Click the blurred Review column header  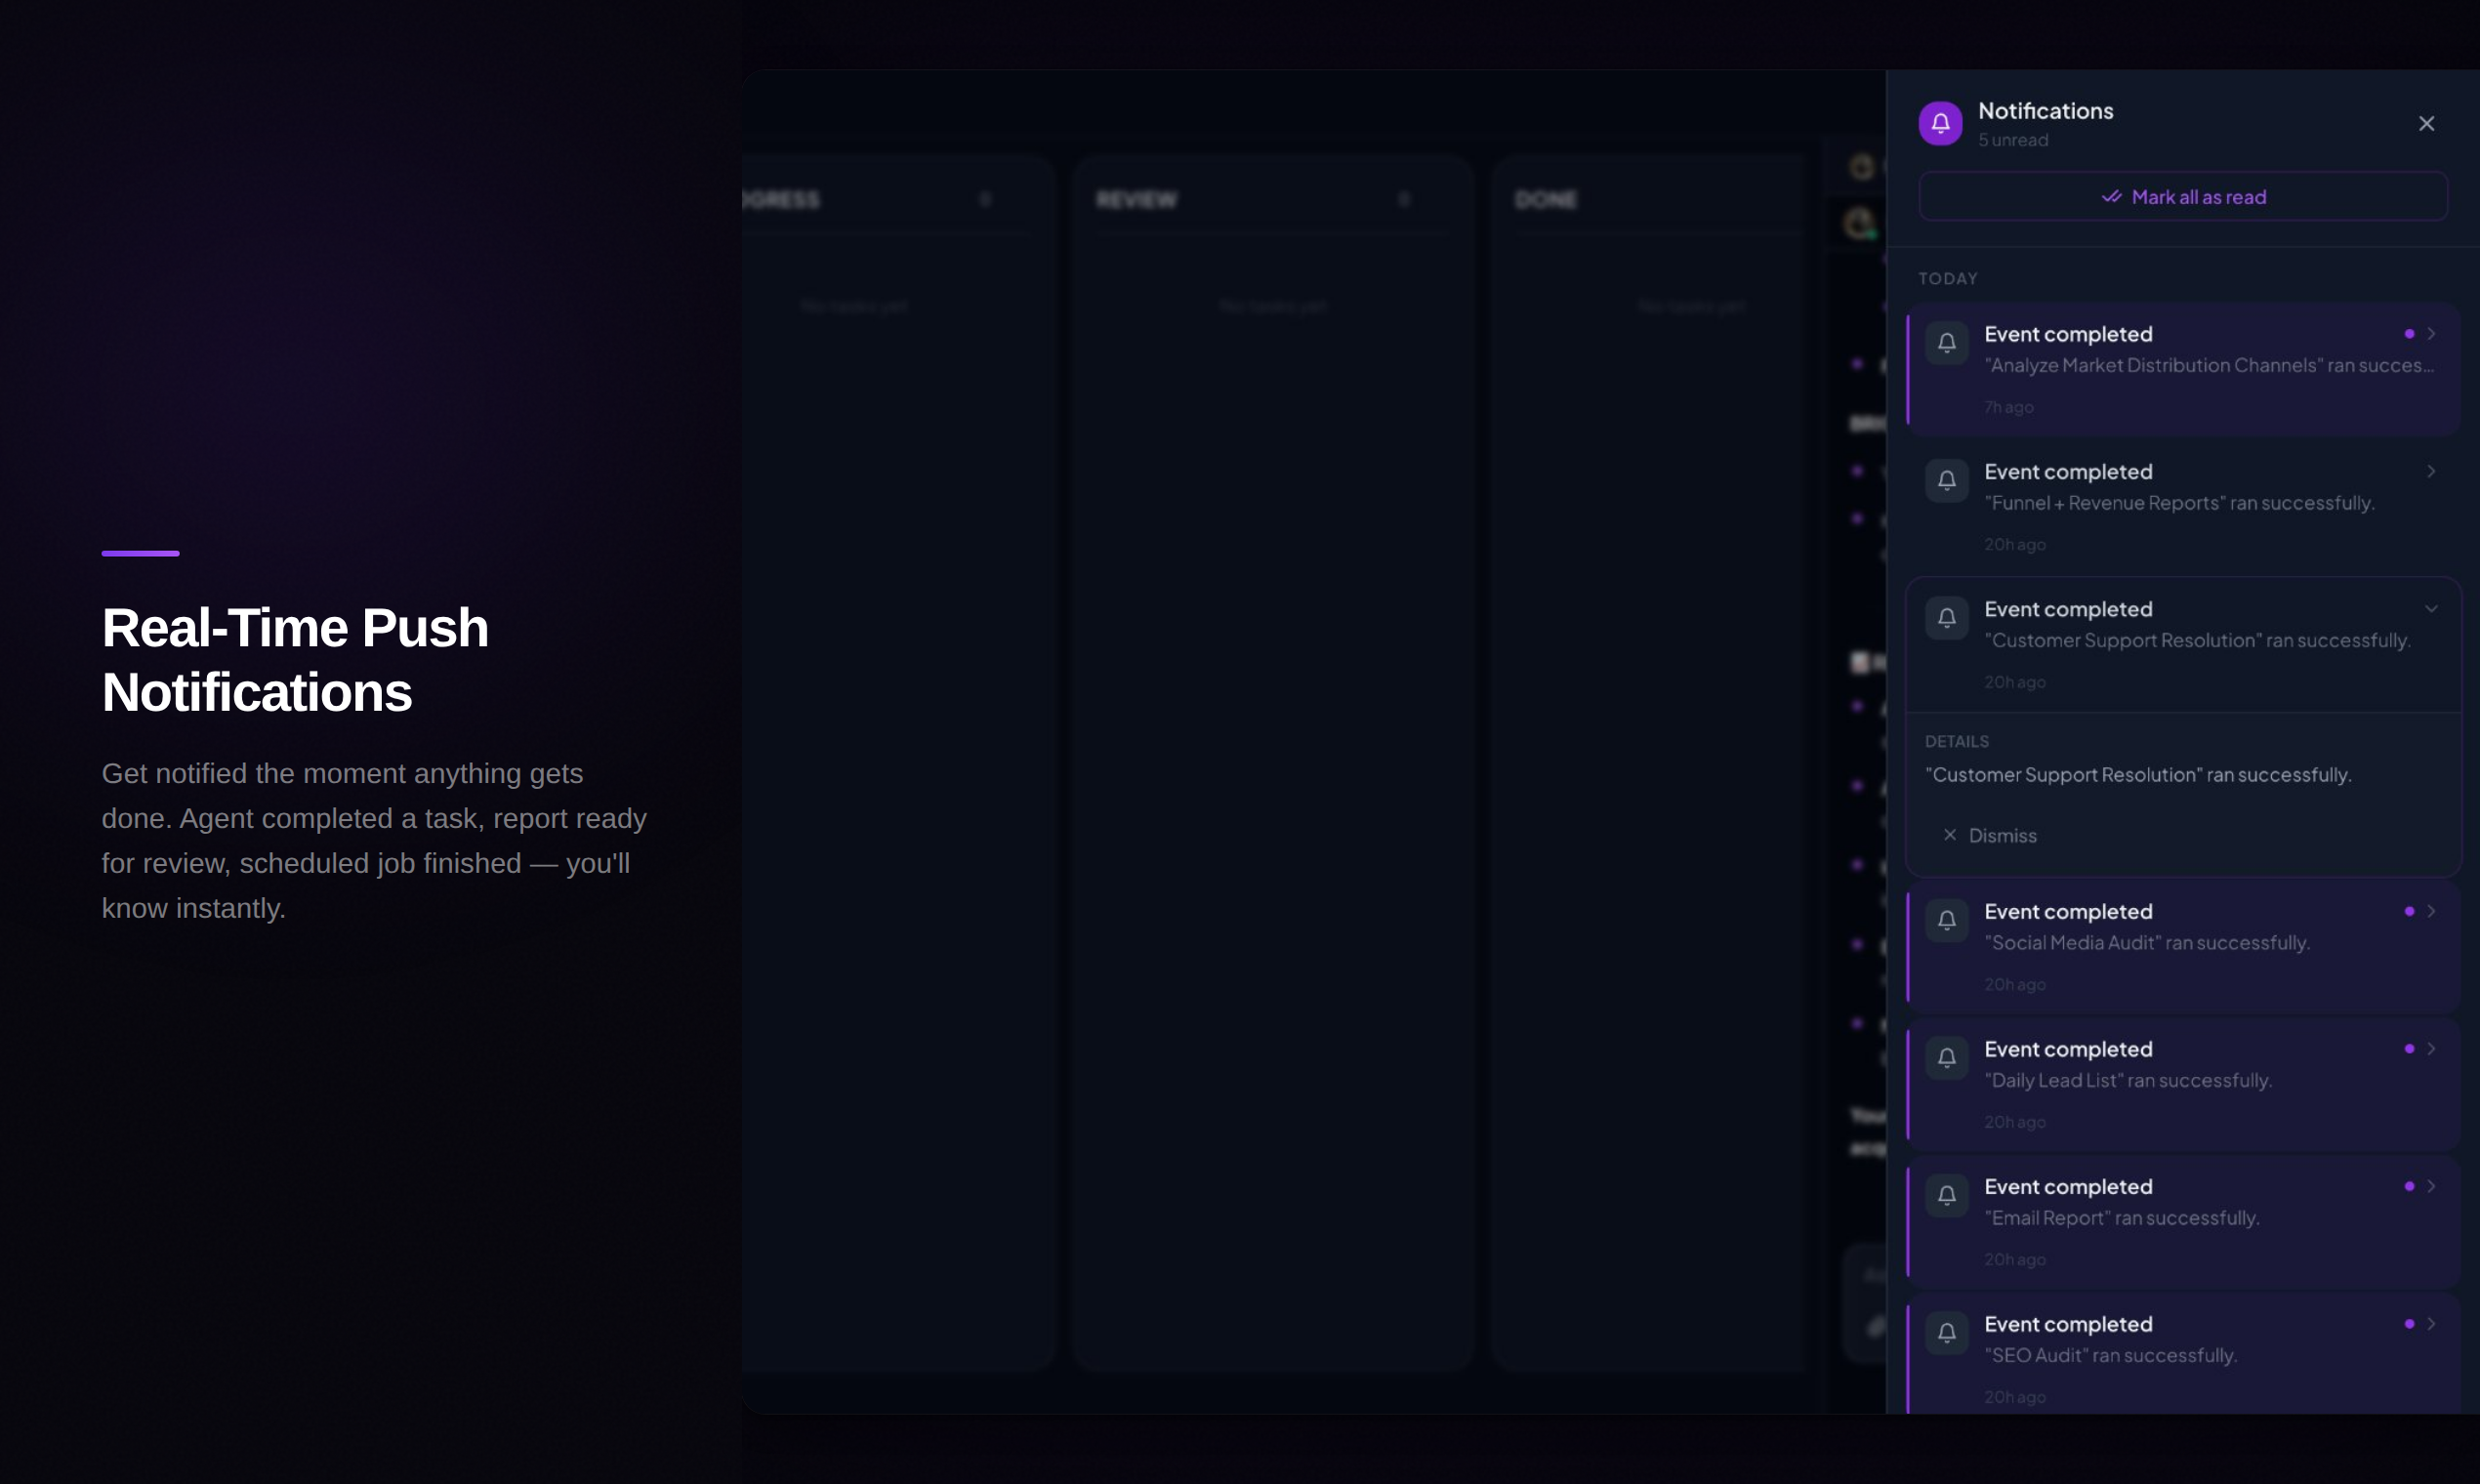[1137, 200]
